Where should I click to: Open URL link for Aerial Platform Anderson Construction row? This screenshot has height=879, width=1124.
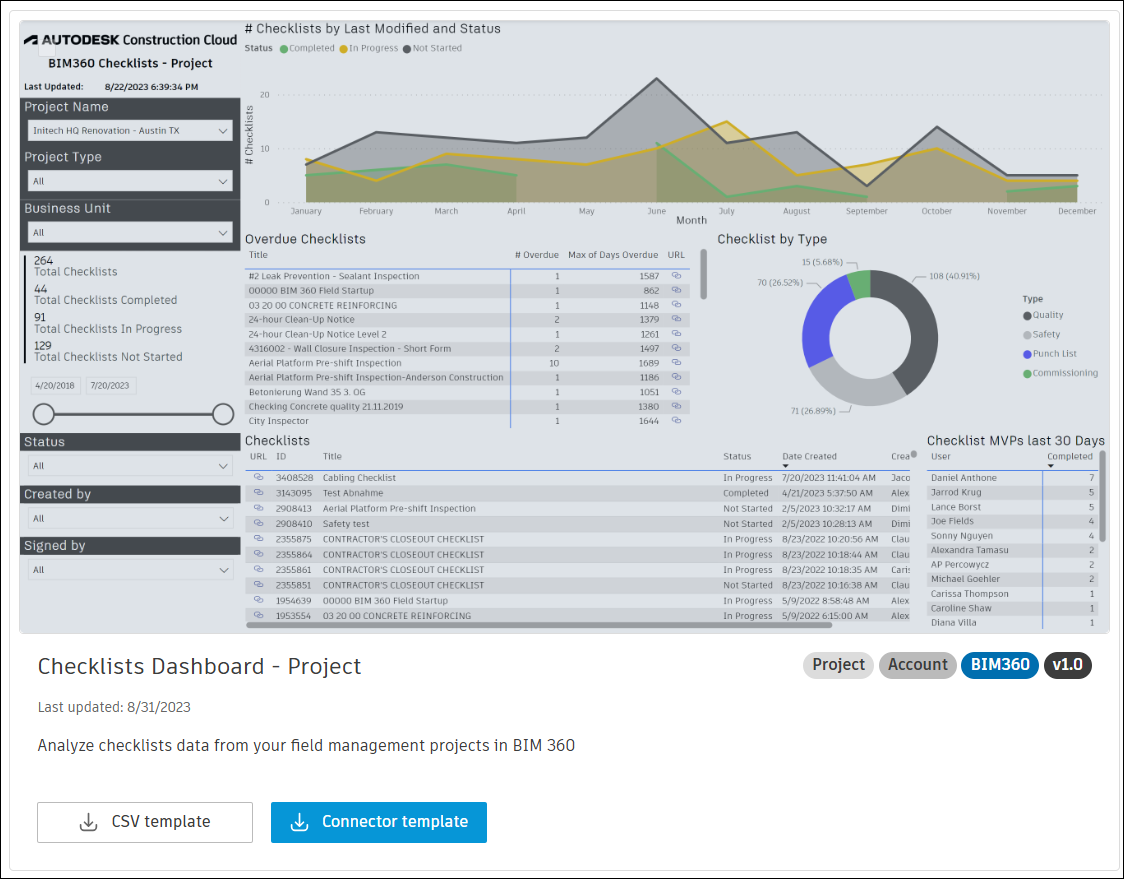[x=676, y=377]
